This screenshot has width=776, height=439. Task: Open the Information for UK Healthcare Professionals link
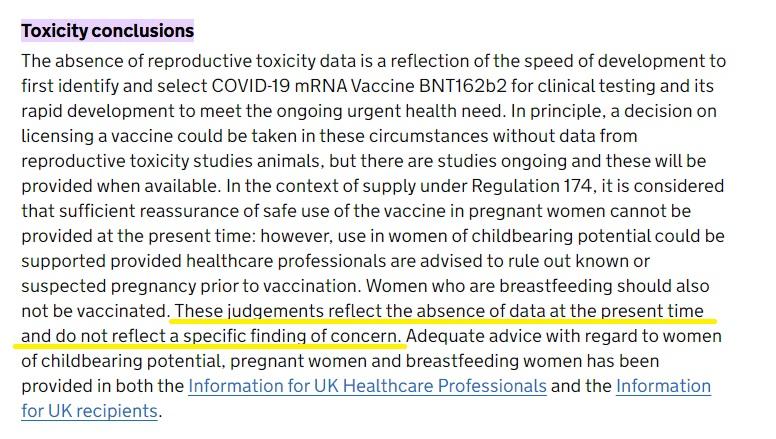pyautogui.click(x=367, y=386)
